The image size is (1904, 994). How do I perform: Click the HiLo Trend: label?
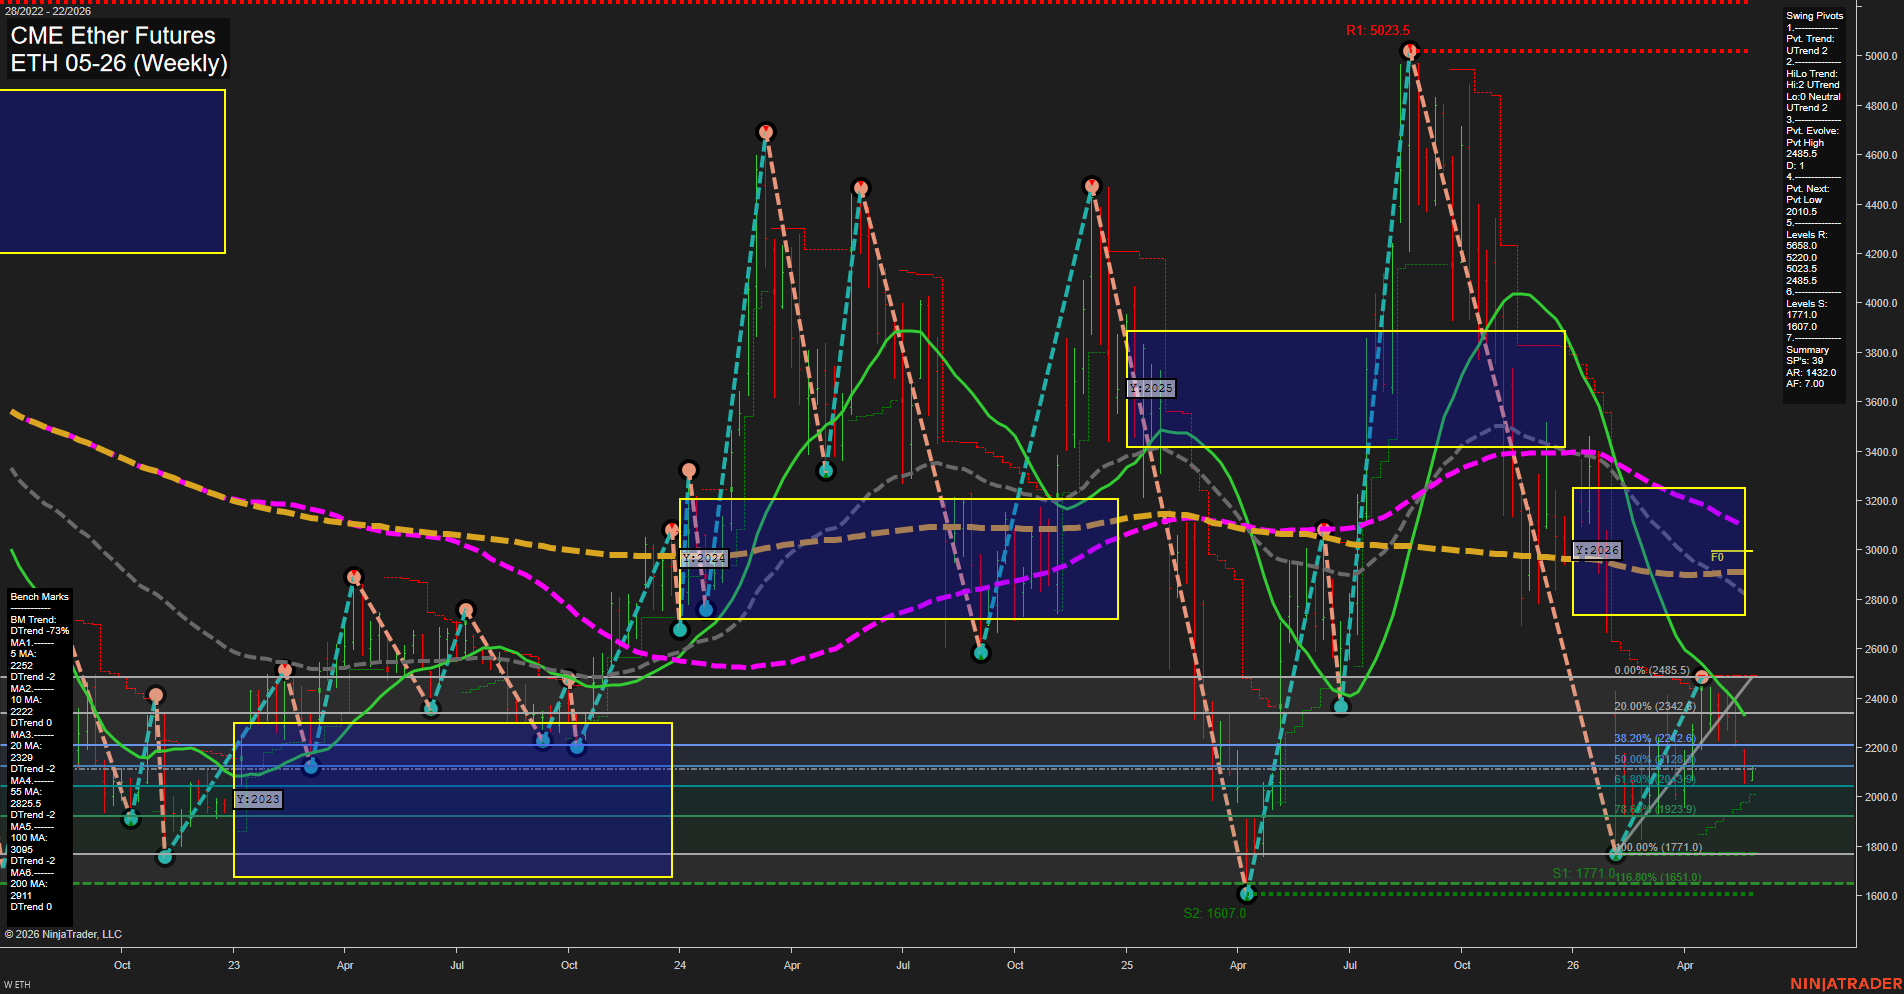click(1812, 74)
